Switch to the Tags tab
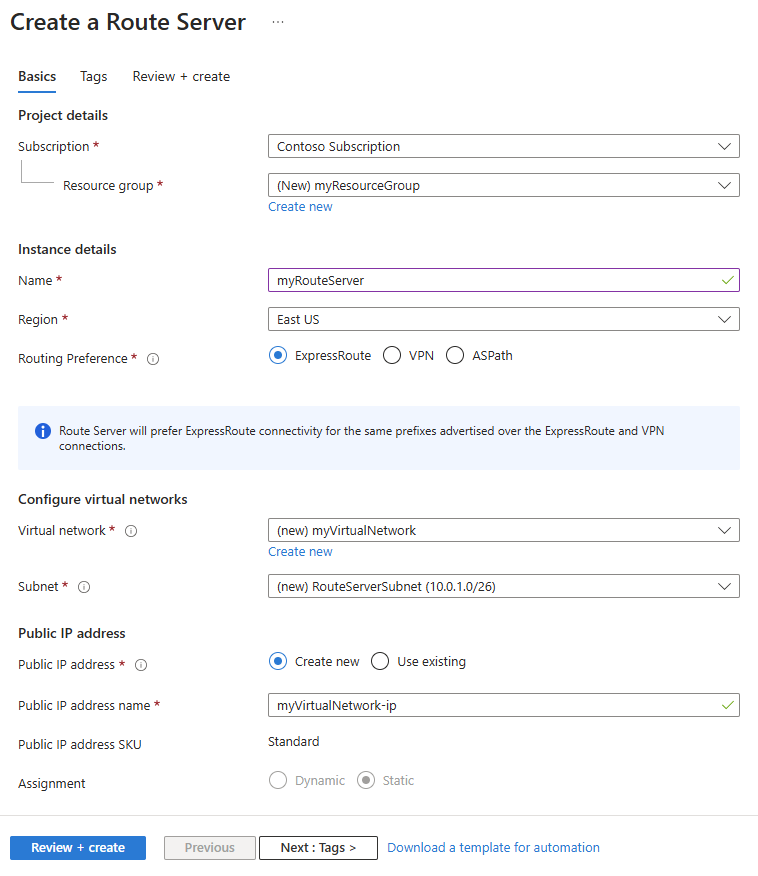The width and height of the screenshot is (758, 876). [x=93, y=76]
